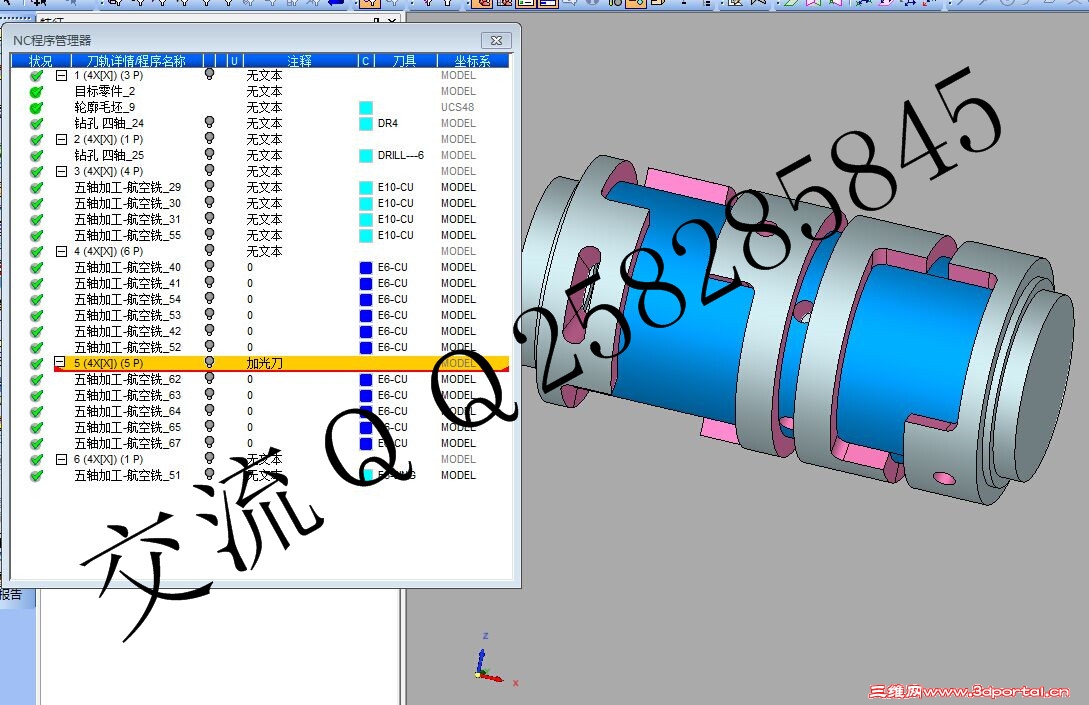Click status checkmark of 钻孔 四轴_24 row
This screenshot has width=1089, height=705.
(x=36, y=124)
